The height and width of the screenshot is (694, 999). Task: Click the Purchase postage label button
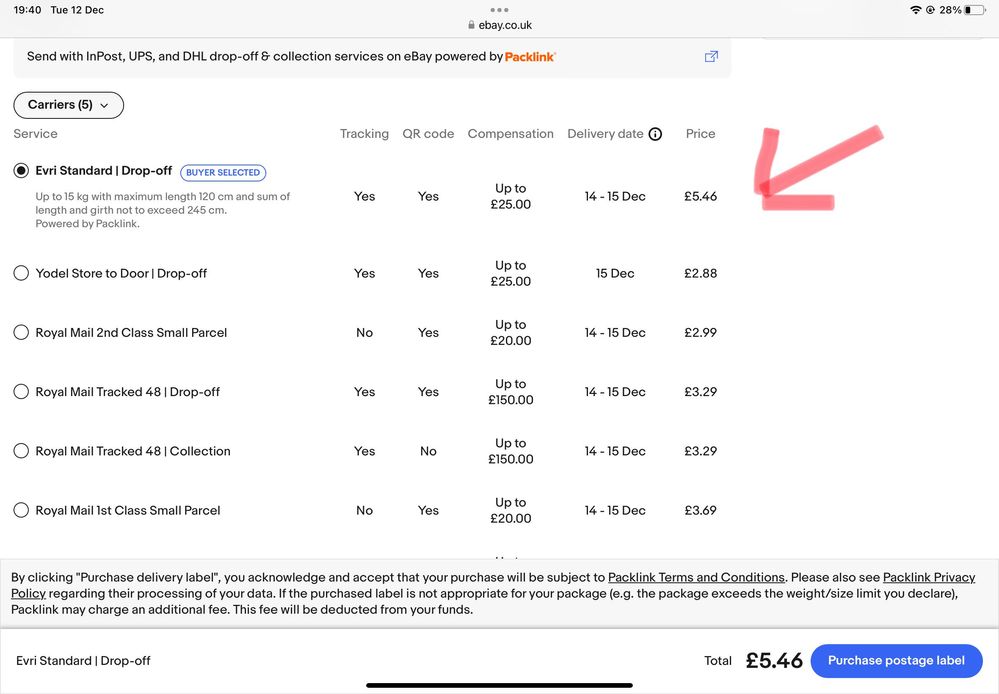tap(896, 660)
